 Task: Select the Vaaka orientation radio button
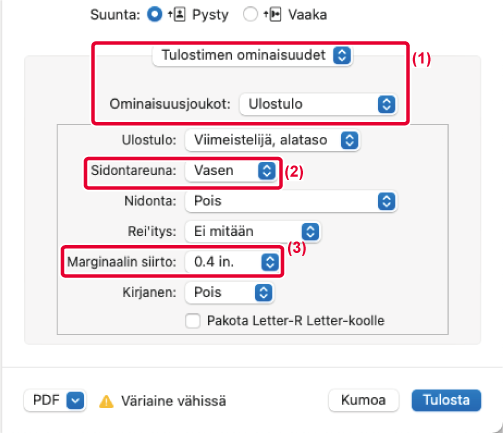(x=250, y=14)
